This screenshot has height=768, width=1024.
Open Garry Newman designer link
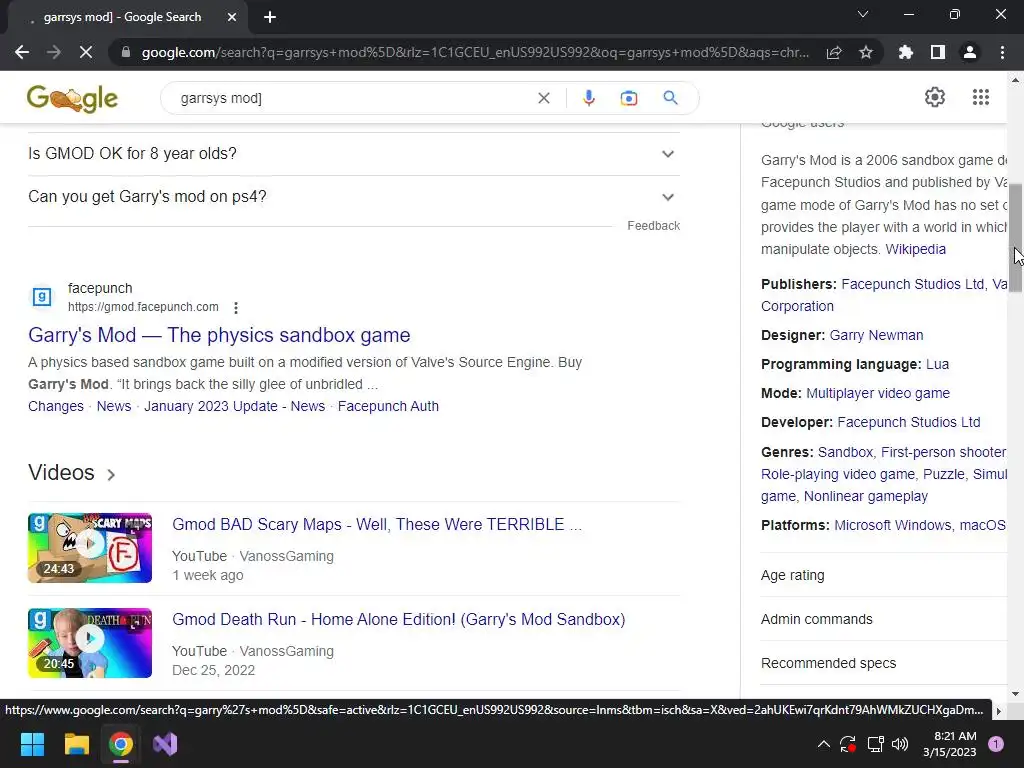pos(876,335)
